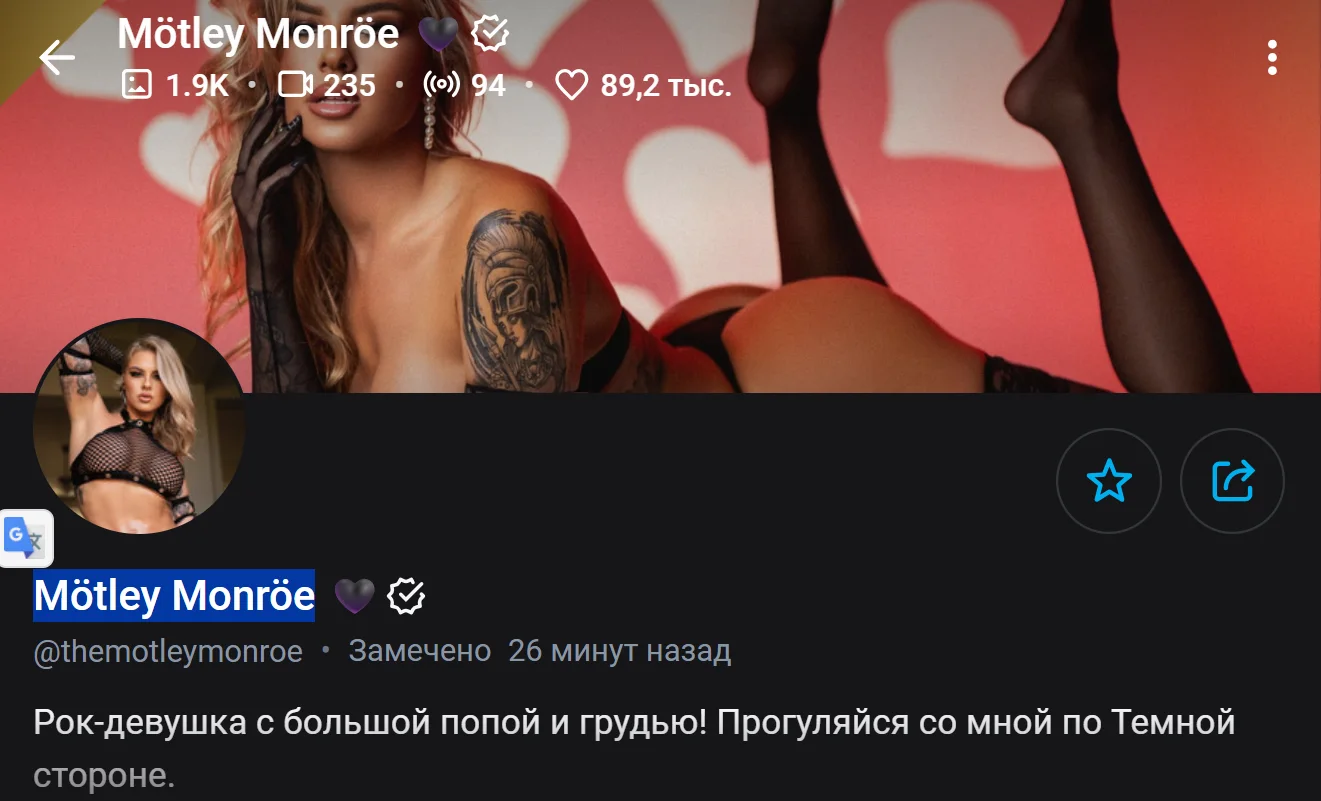Click the photos count icon 1.9K

[137, 85]
